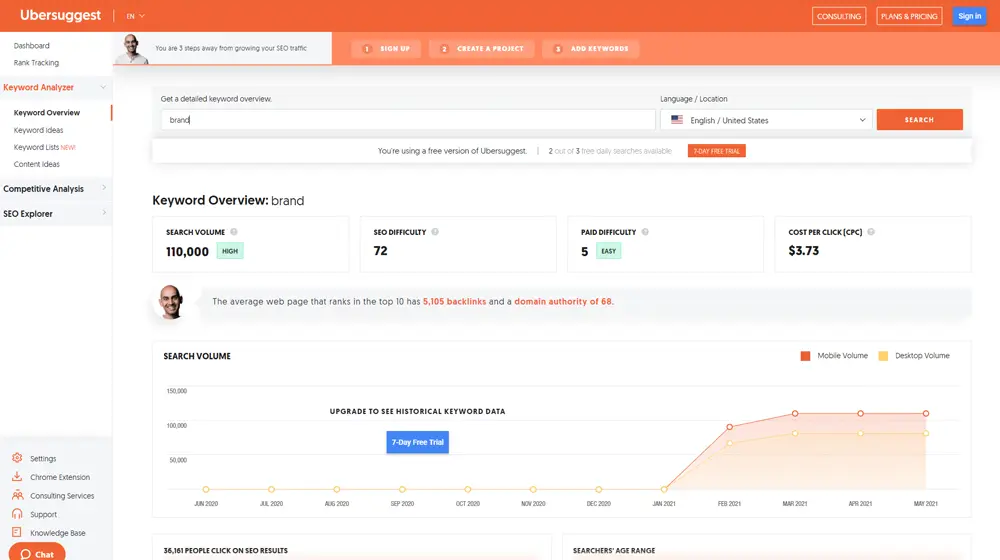Open Rank Tracking in sidebar

(x=36, y=63)
